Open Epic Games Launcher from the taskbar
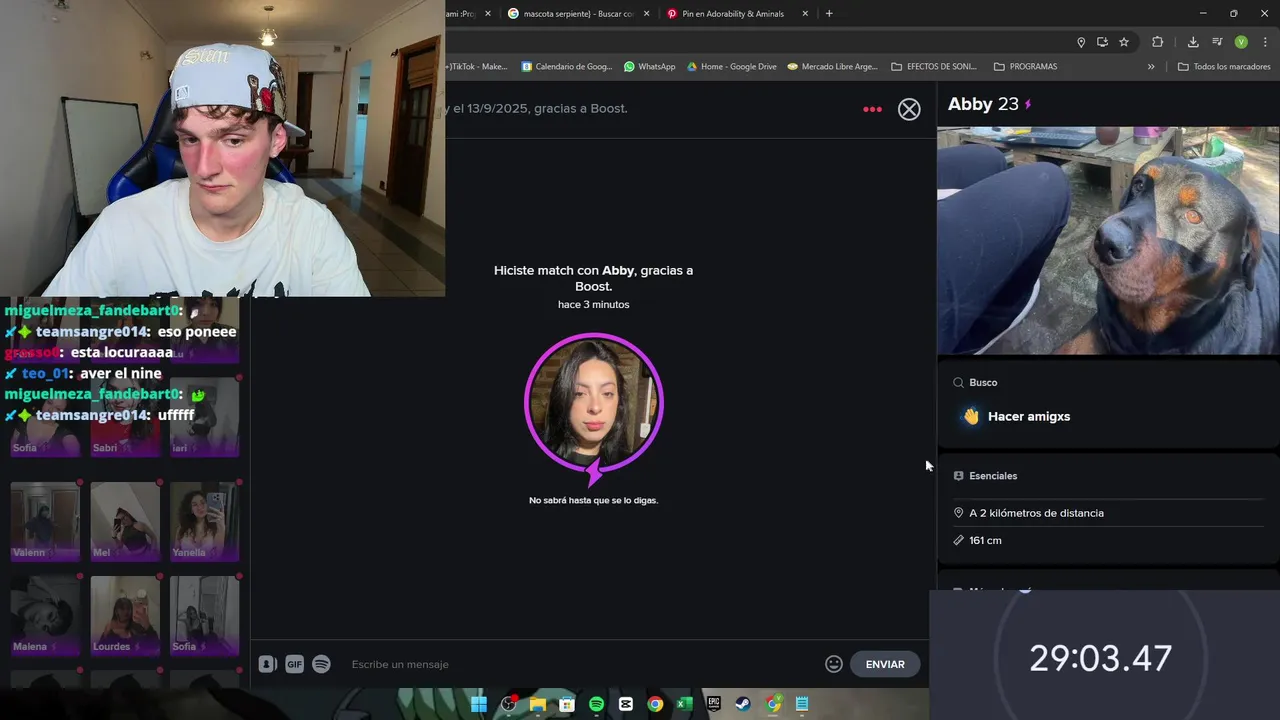 click(x=714, y=704)
